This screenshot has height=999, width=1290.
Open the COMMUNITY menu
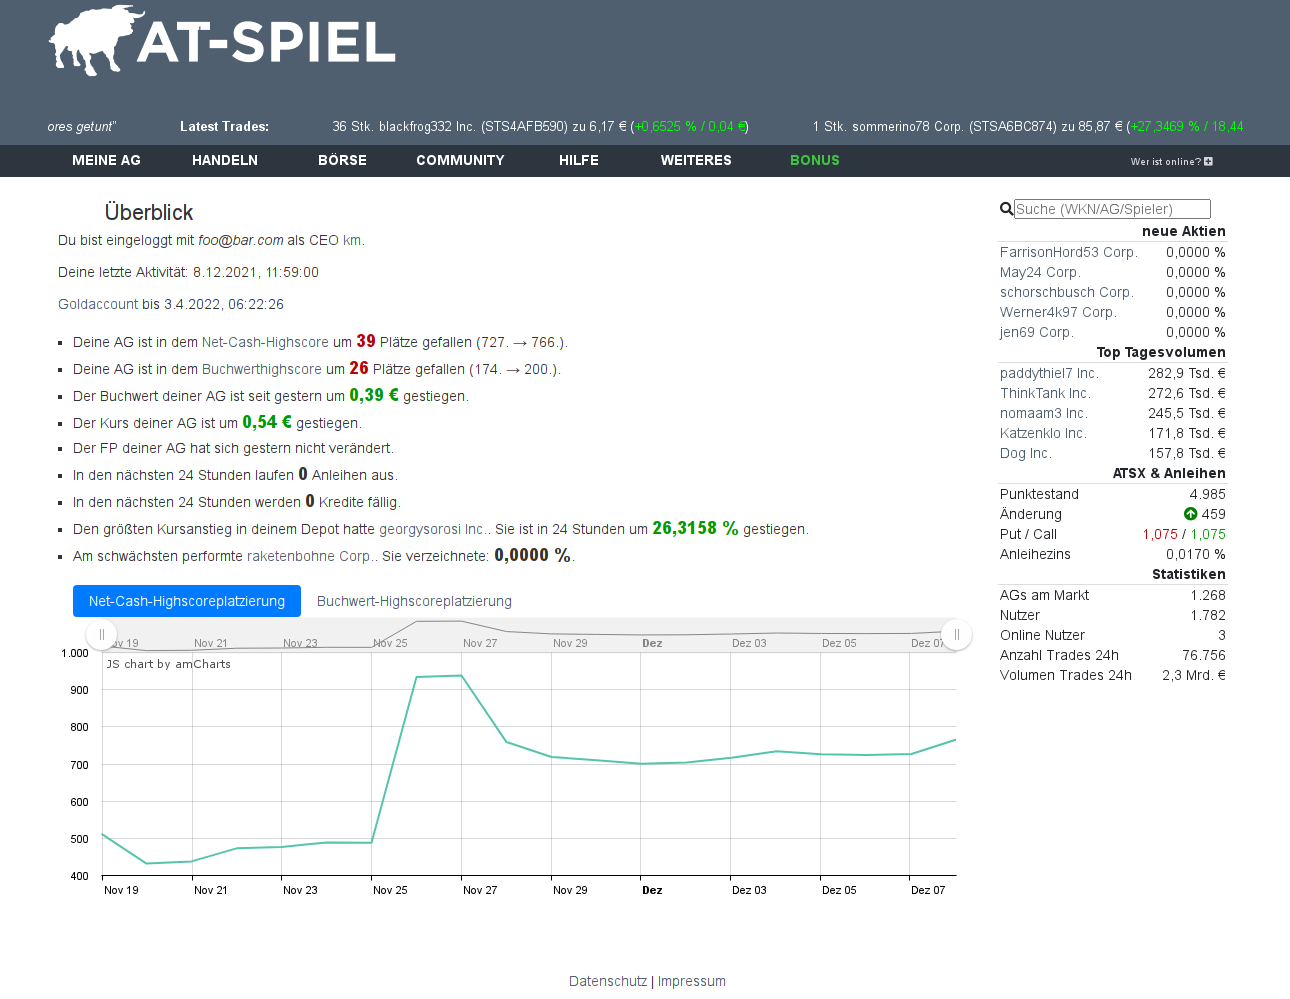[460, 160]
